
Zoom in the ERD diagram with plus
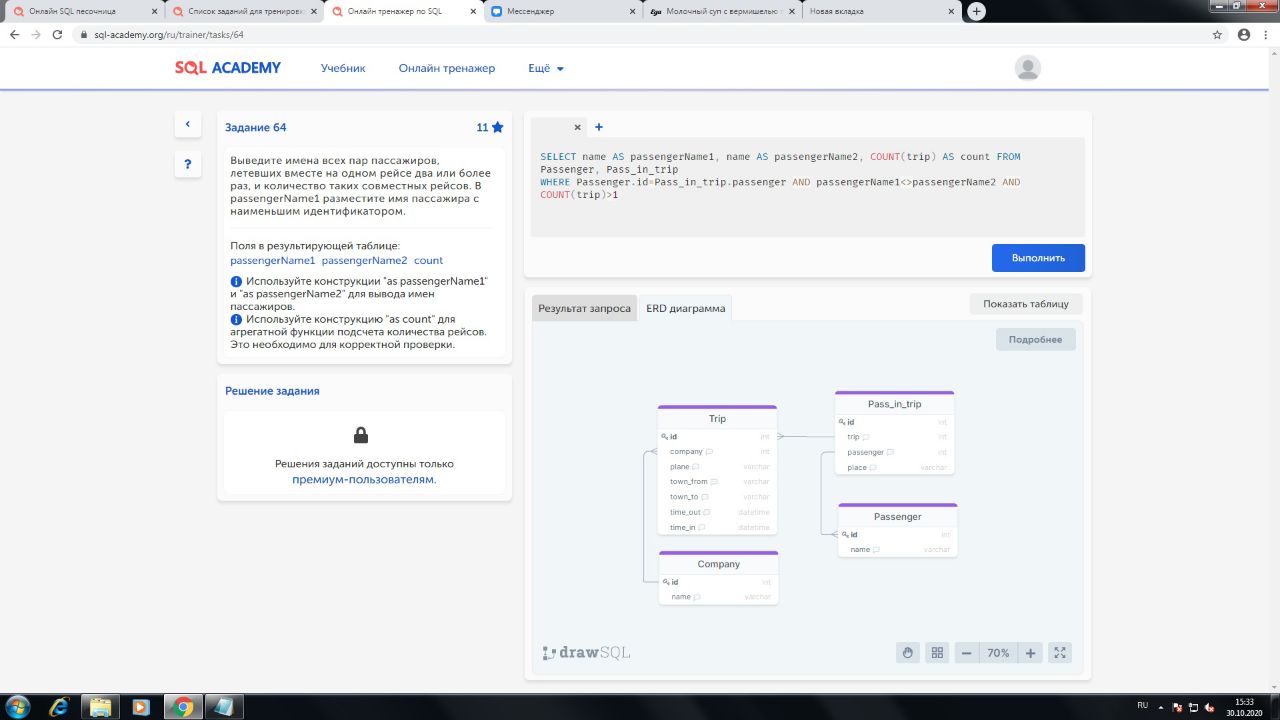(x=1030, y=653)
